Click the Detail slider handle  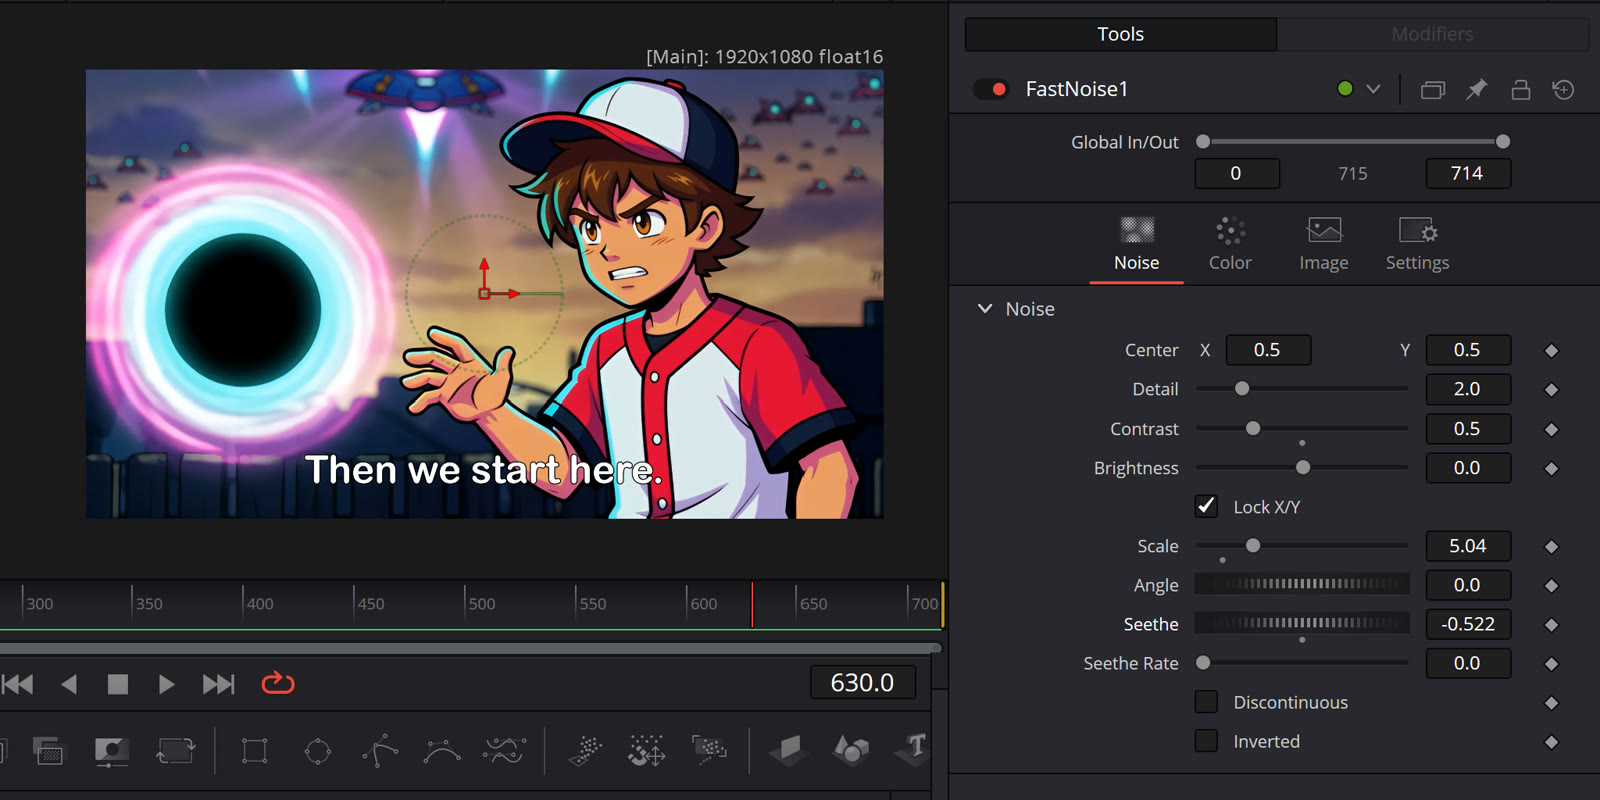pyautogui.click(x=1242, y=388)
